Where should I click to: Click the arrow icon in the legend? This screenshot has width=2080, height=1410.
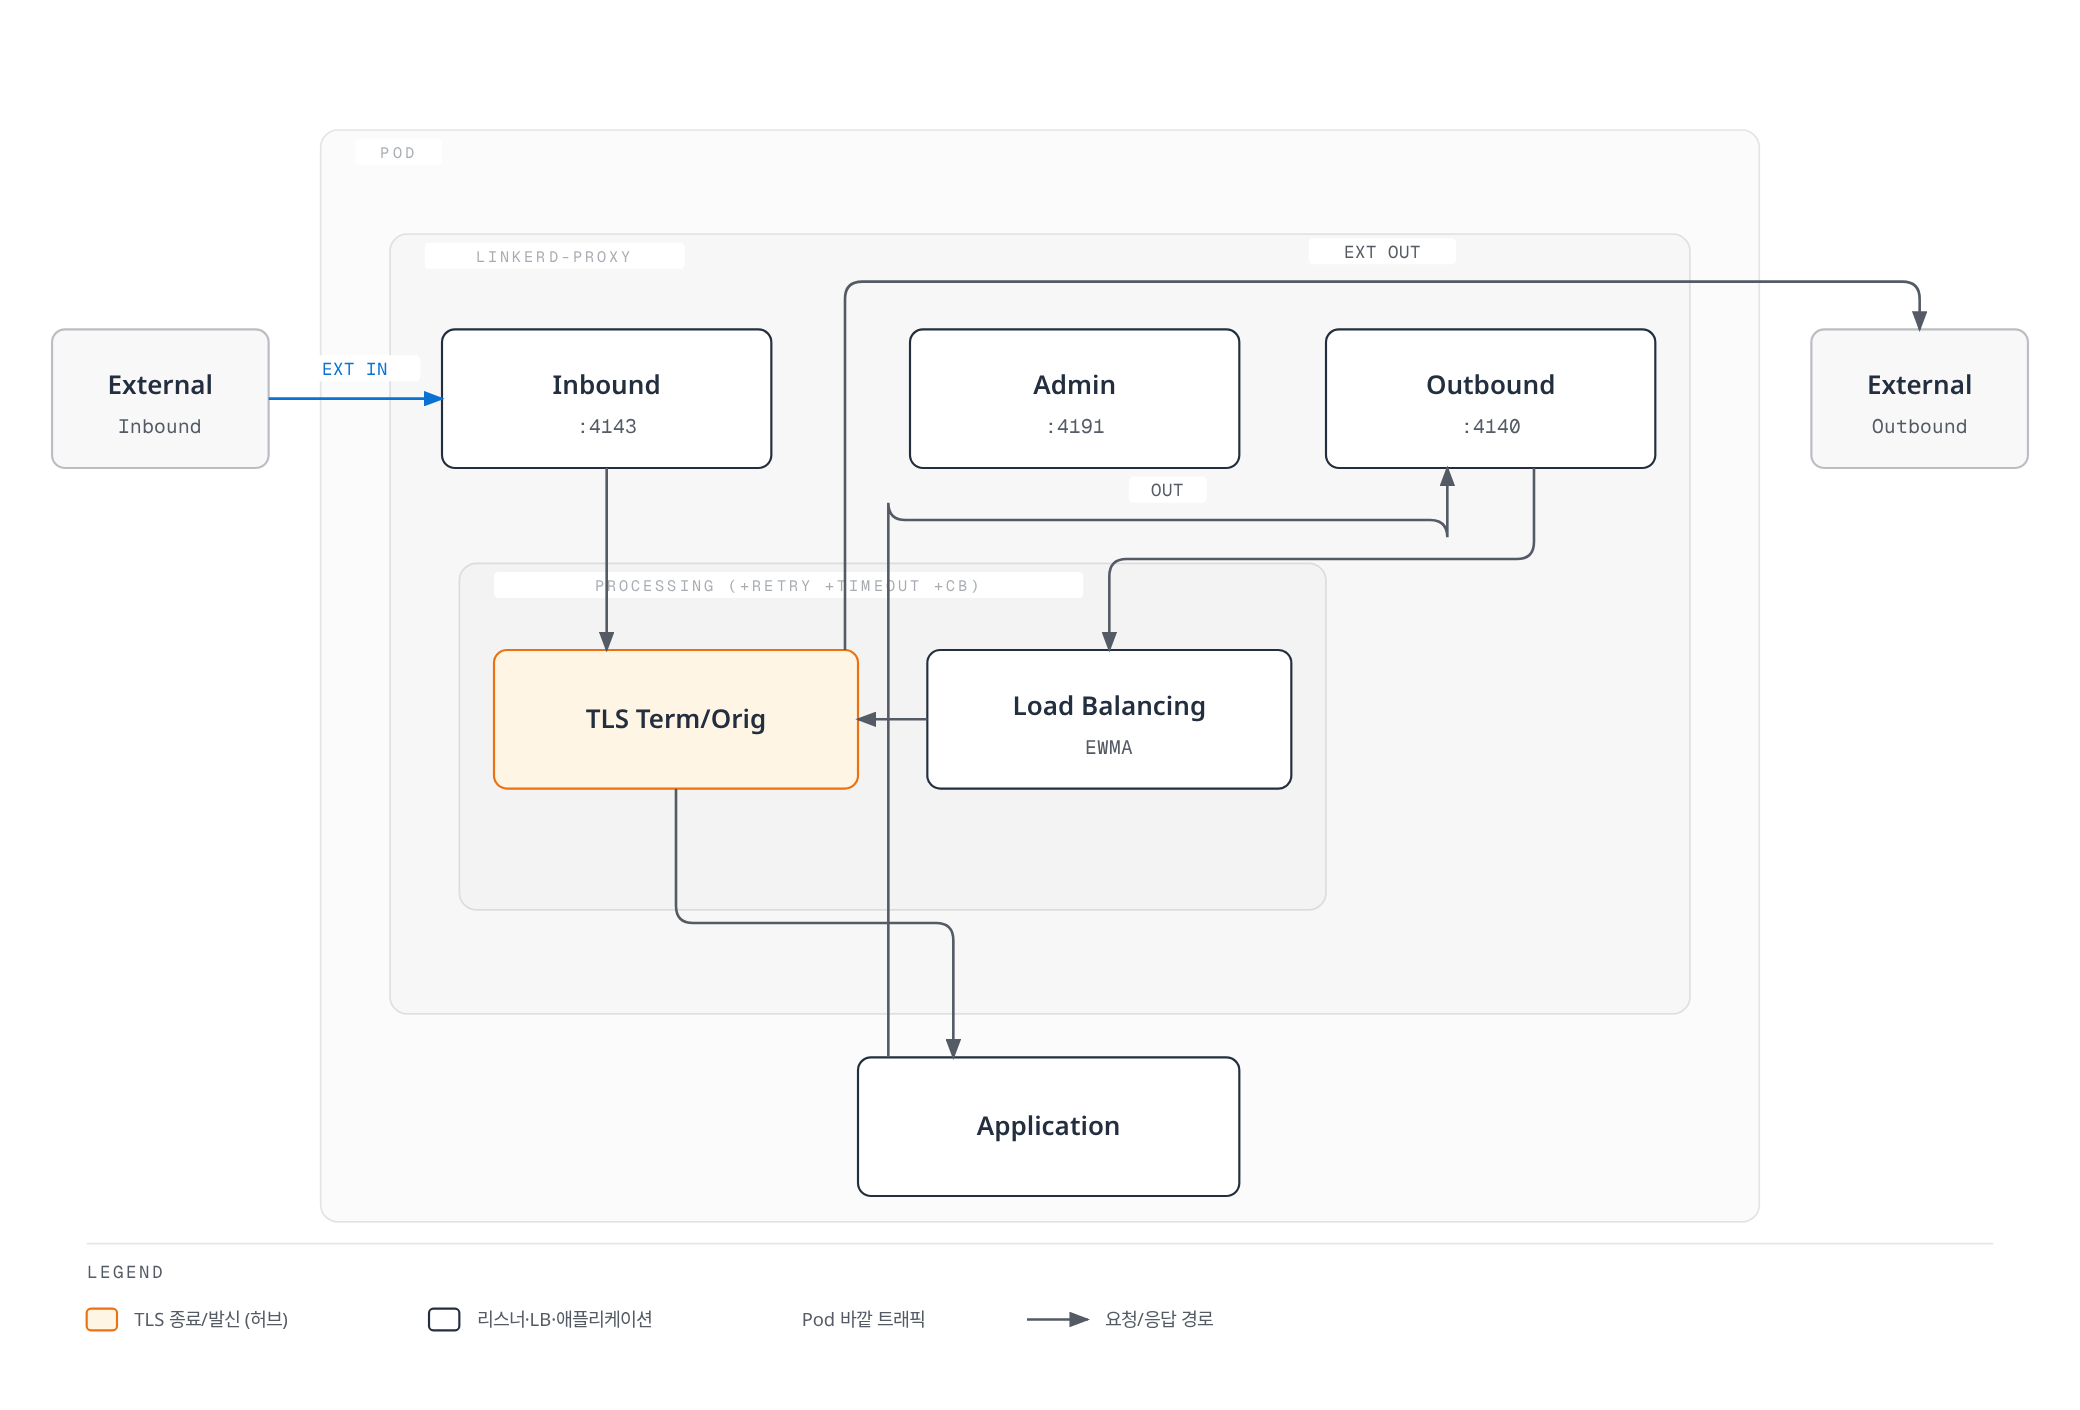[x=1058, y=1319]
